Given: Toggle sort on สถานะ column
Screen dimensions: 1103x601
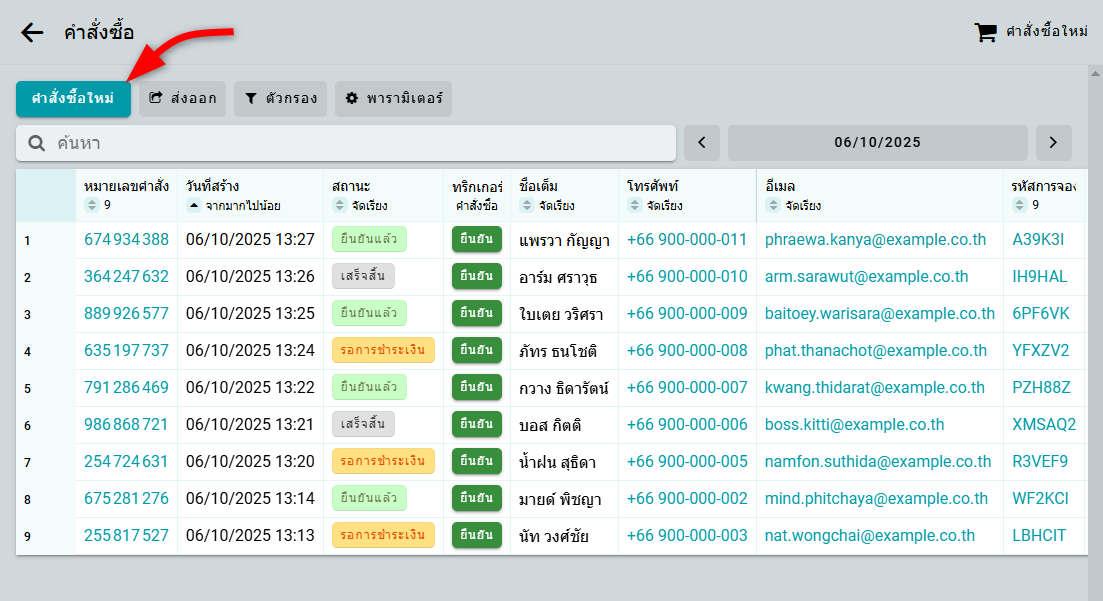Looking at the screenshot, I should click(x=340, y=205).
